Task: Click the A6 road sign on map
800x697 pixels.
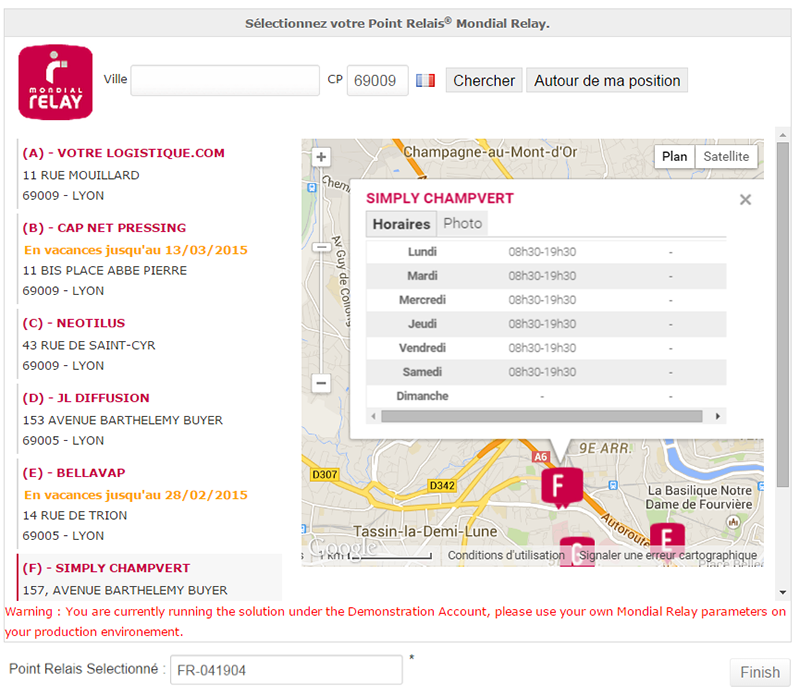Action: (x=540, y=457)
